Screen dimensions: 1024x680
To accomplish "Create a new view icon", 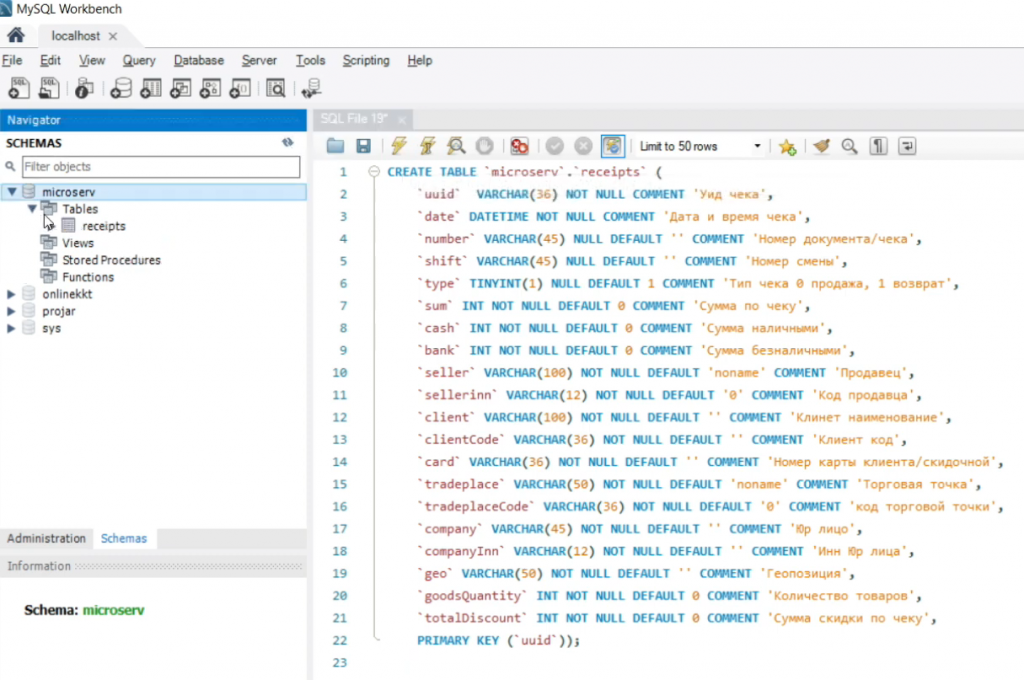I will coord(180,88).
